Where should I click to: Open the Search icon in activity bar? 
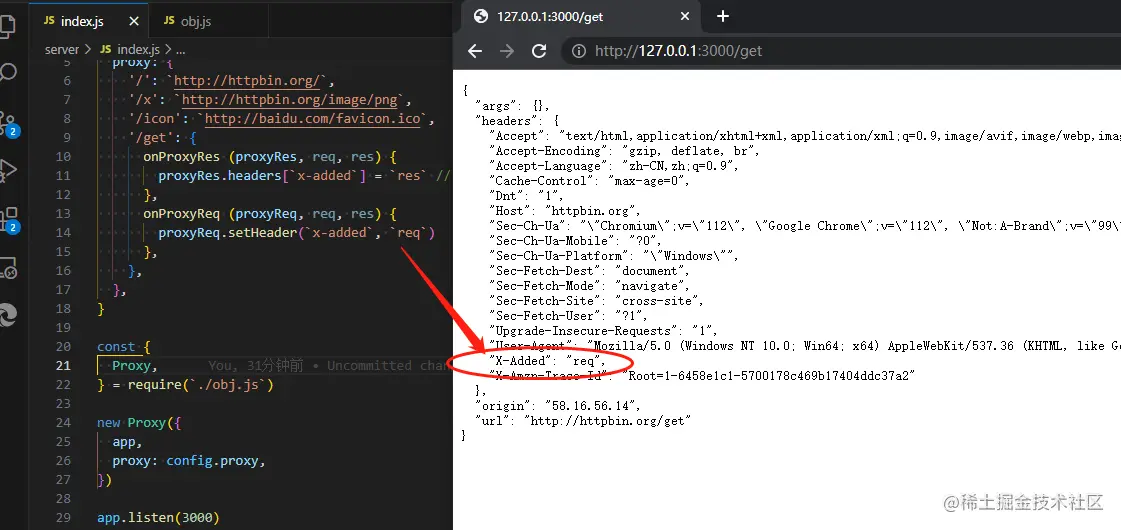pos(8,72)
